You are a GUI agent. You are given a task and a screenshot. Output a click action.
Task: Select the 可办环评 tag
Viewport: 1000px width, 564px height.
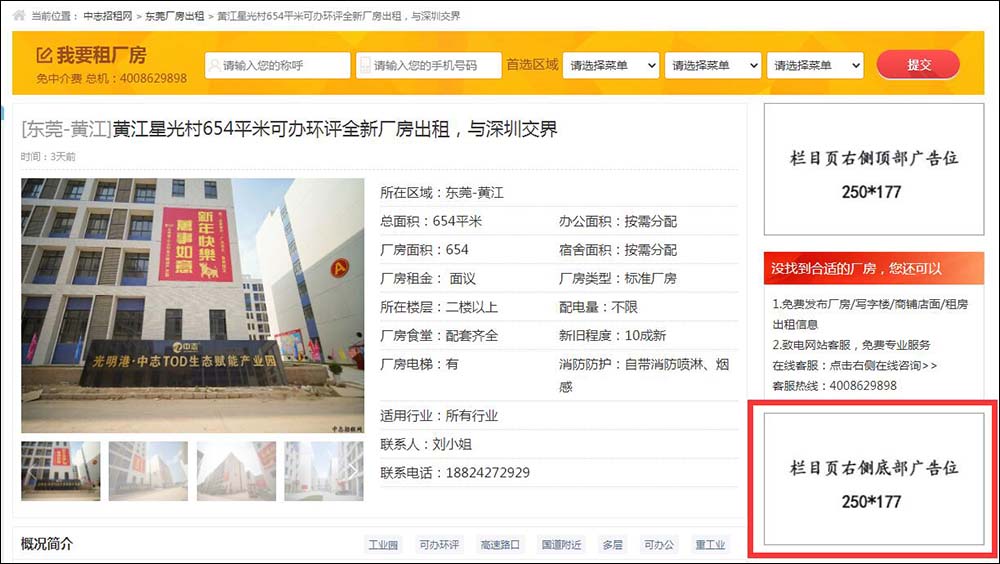coord(439,544)
